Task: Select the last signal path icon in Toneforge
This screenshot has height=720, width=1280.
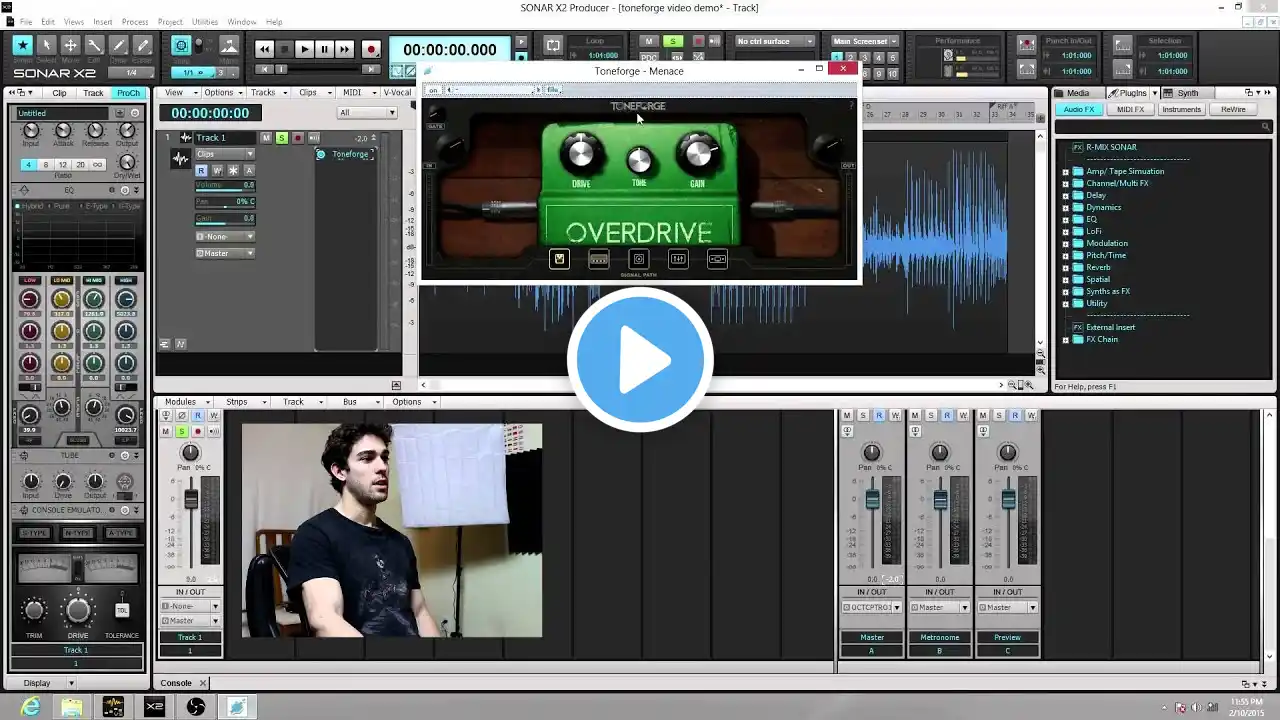Action: [x=717, y=260]
